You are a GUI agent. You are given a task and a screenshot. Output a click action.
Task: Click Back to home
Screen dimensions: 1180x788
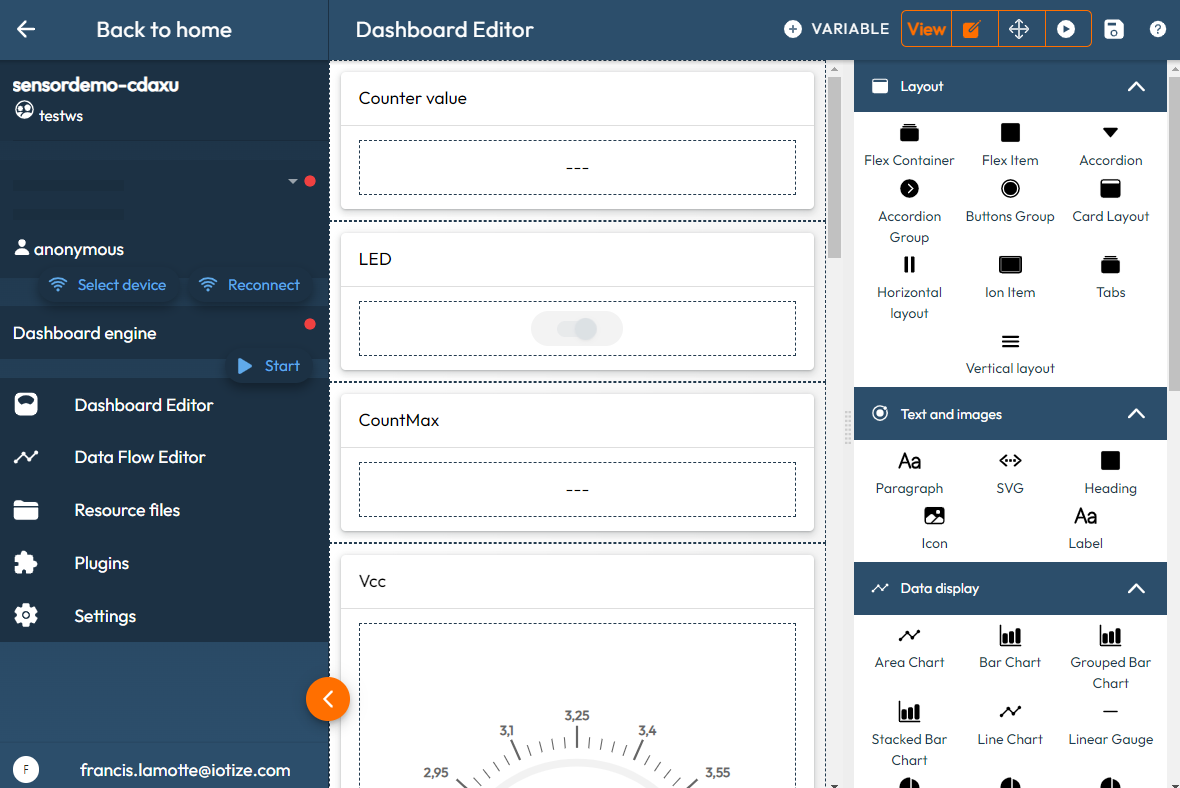click(163, 29)
